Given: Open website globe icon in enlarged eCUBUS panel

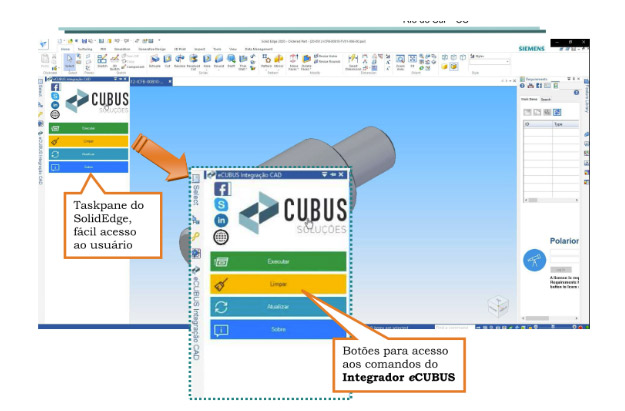Looking at the screenshot, I should [x=221, y=237].
